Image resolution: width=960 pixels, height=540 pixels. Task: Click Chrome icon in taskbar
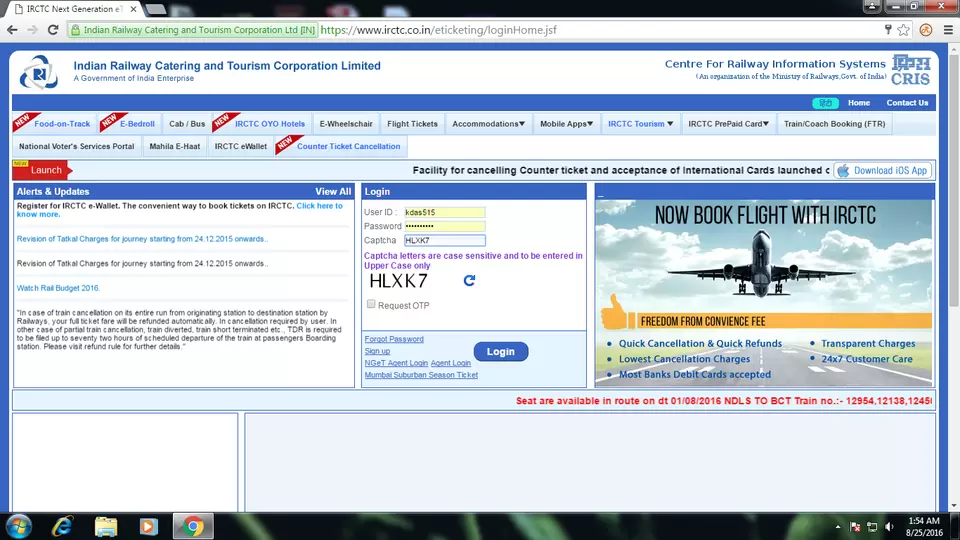pyautogui.click(x=193, y=527)
